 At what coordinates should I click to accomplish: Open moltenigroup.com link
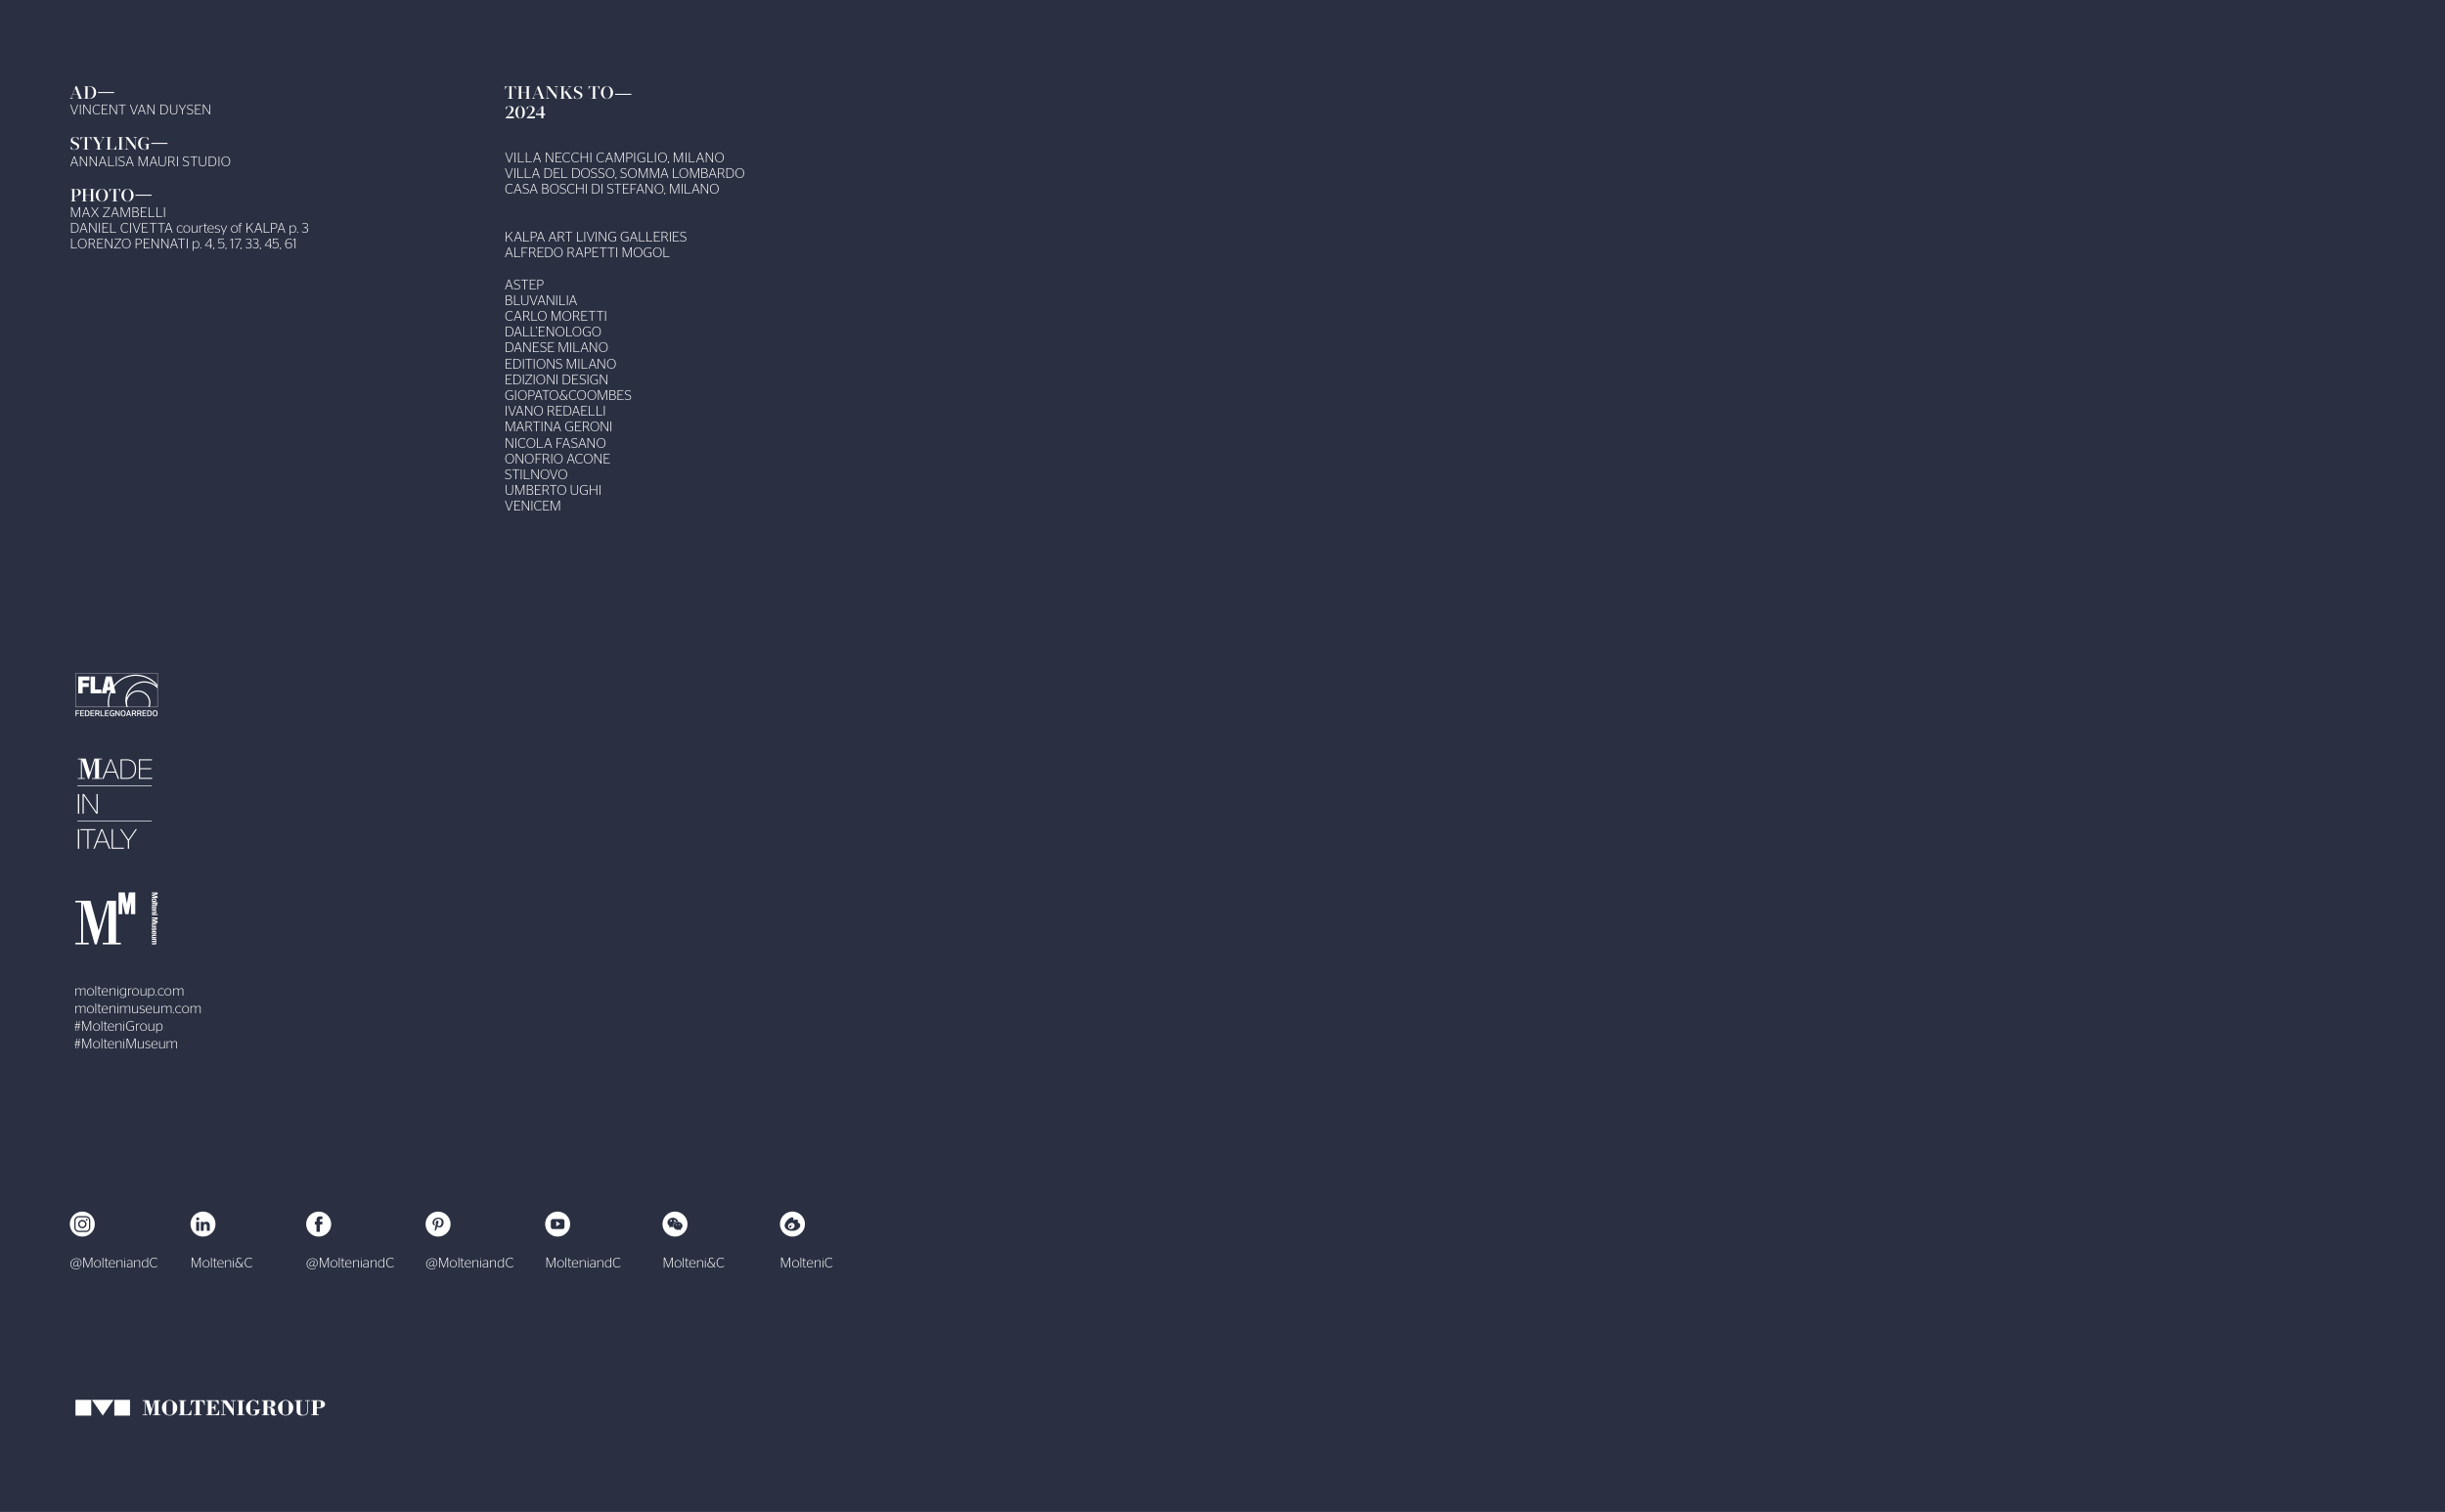click(x=129, y=991)
